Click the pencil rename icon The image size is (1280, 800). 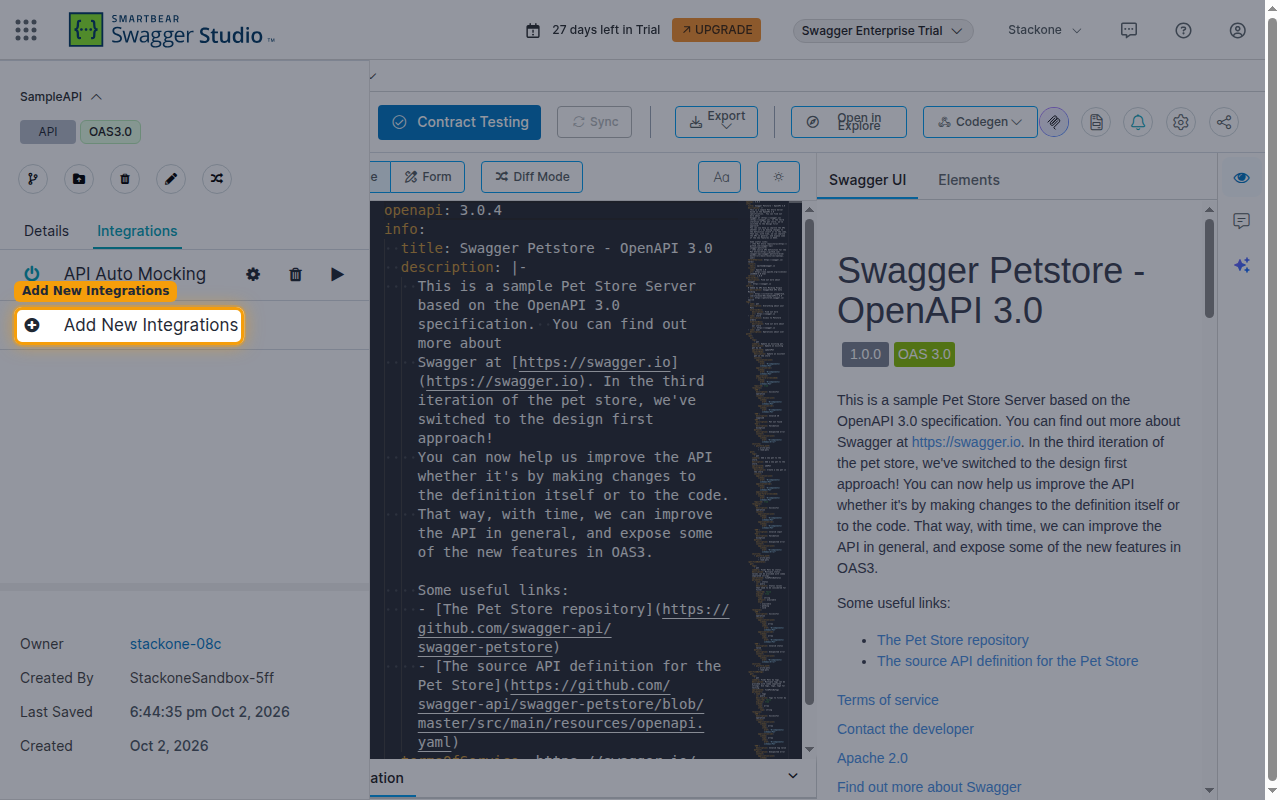click(x=171, y=179)
